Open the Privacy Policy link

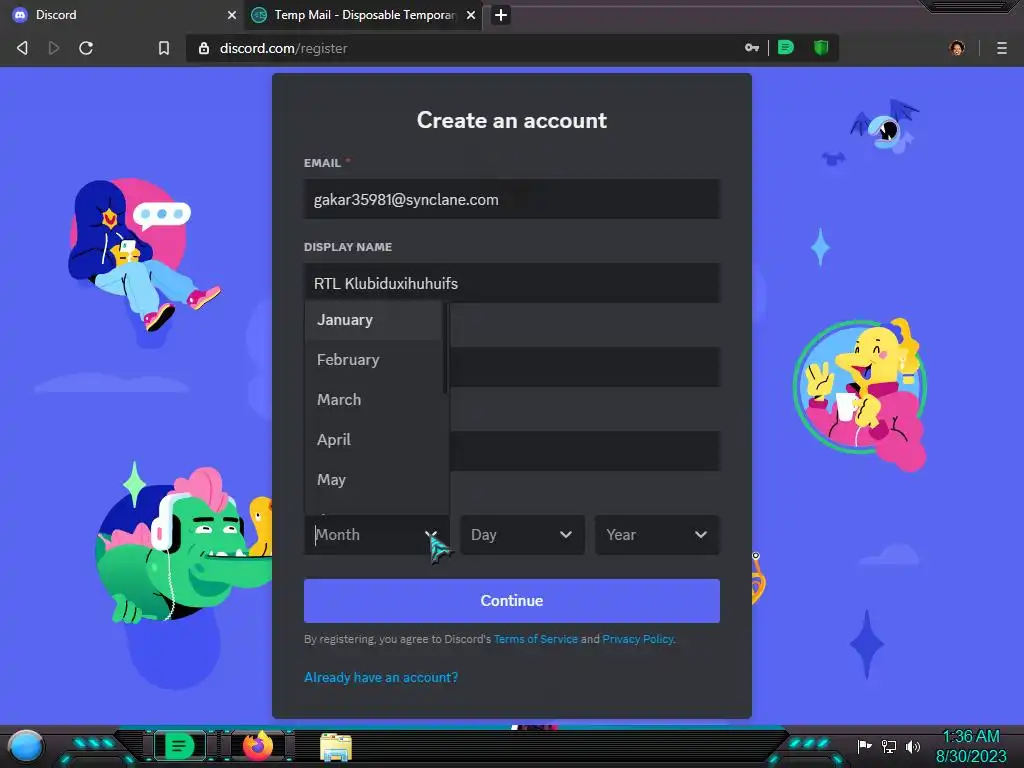[x=637, y=639]
